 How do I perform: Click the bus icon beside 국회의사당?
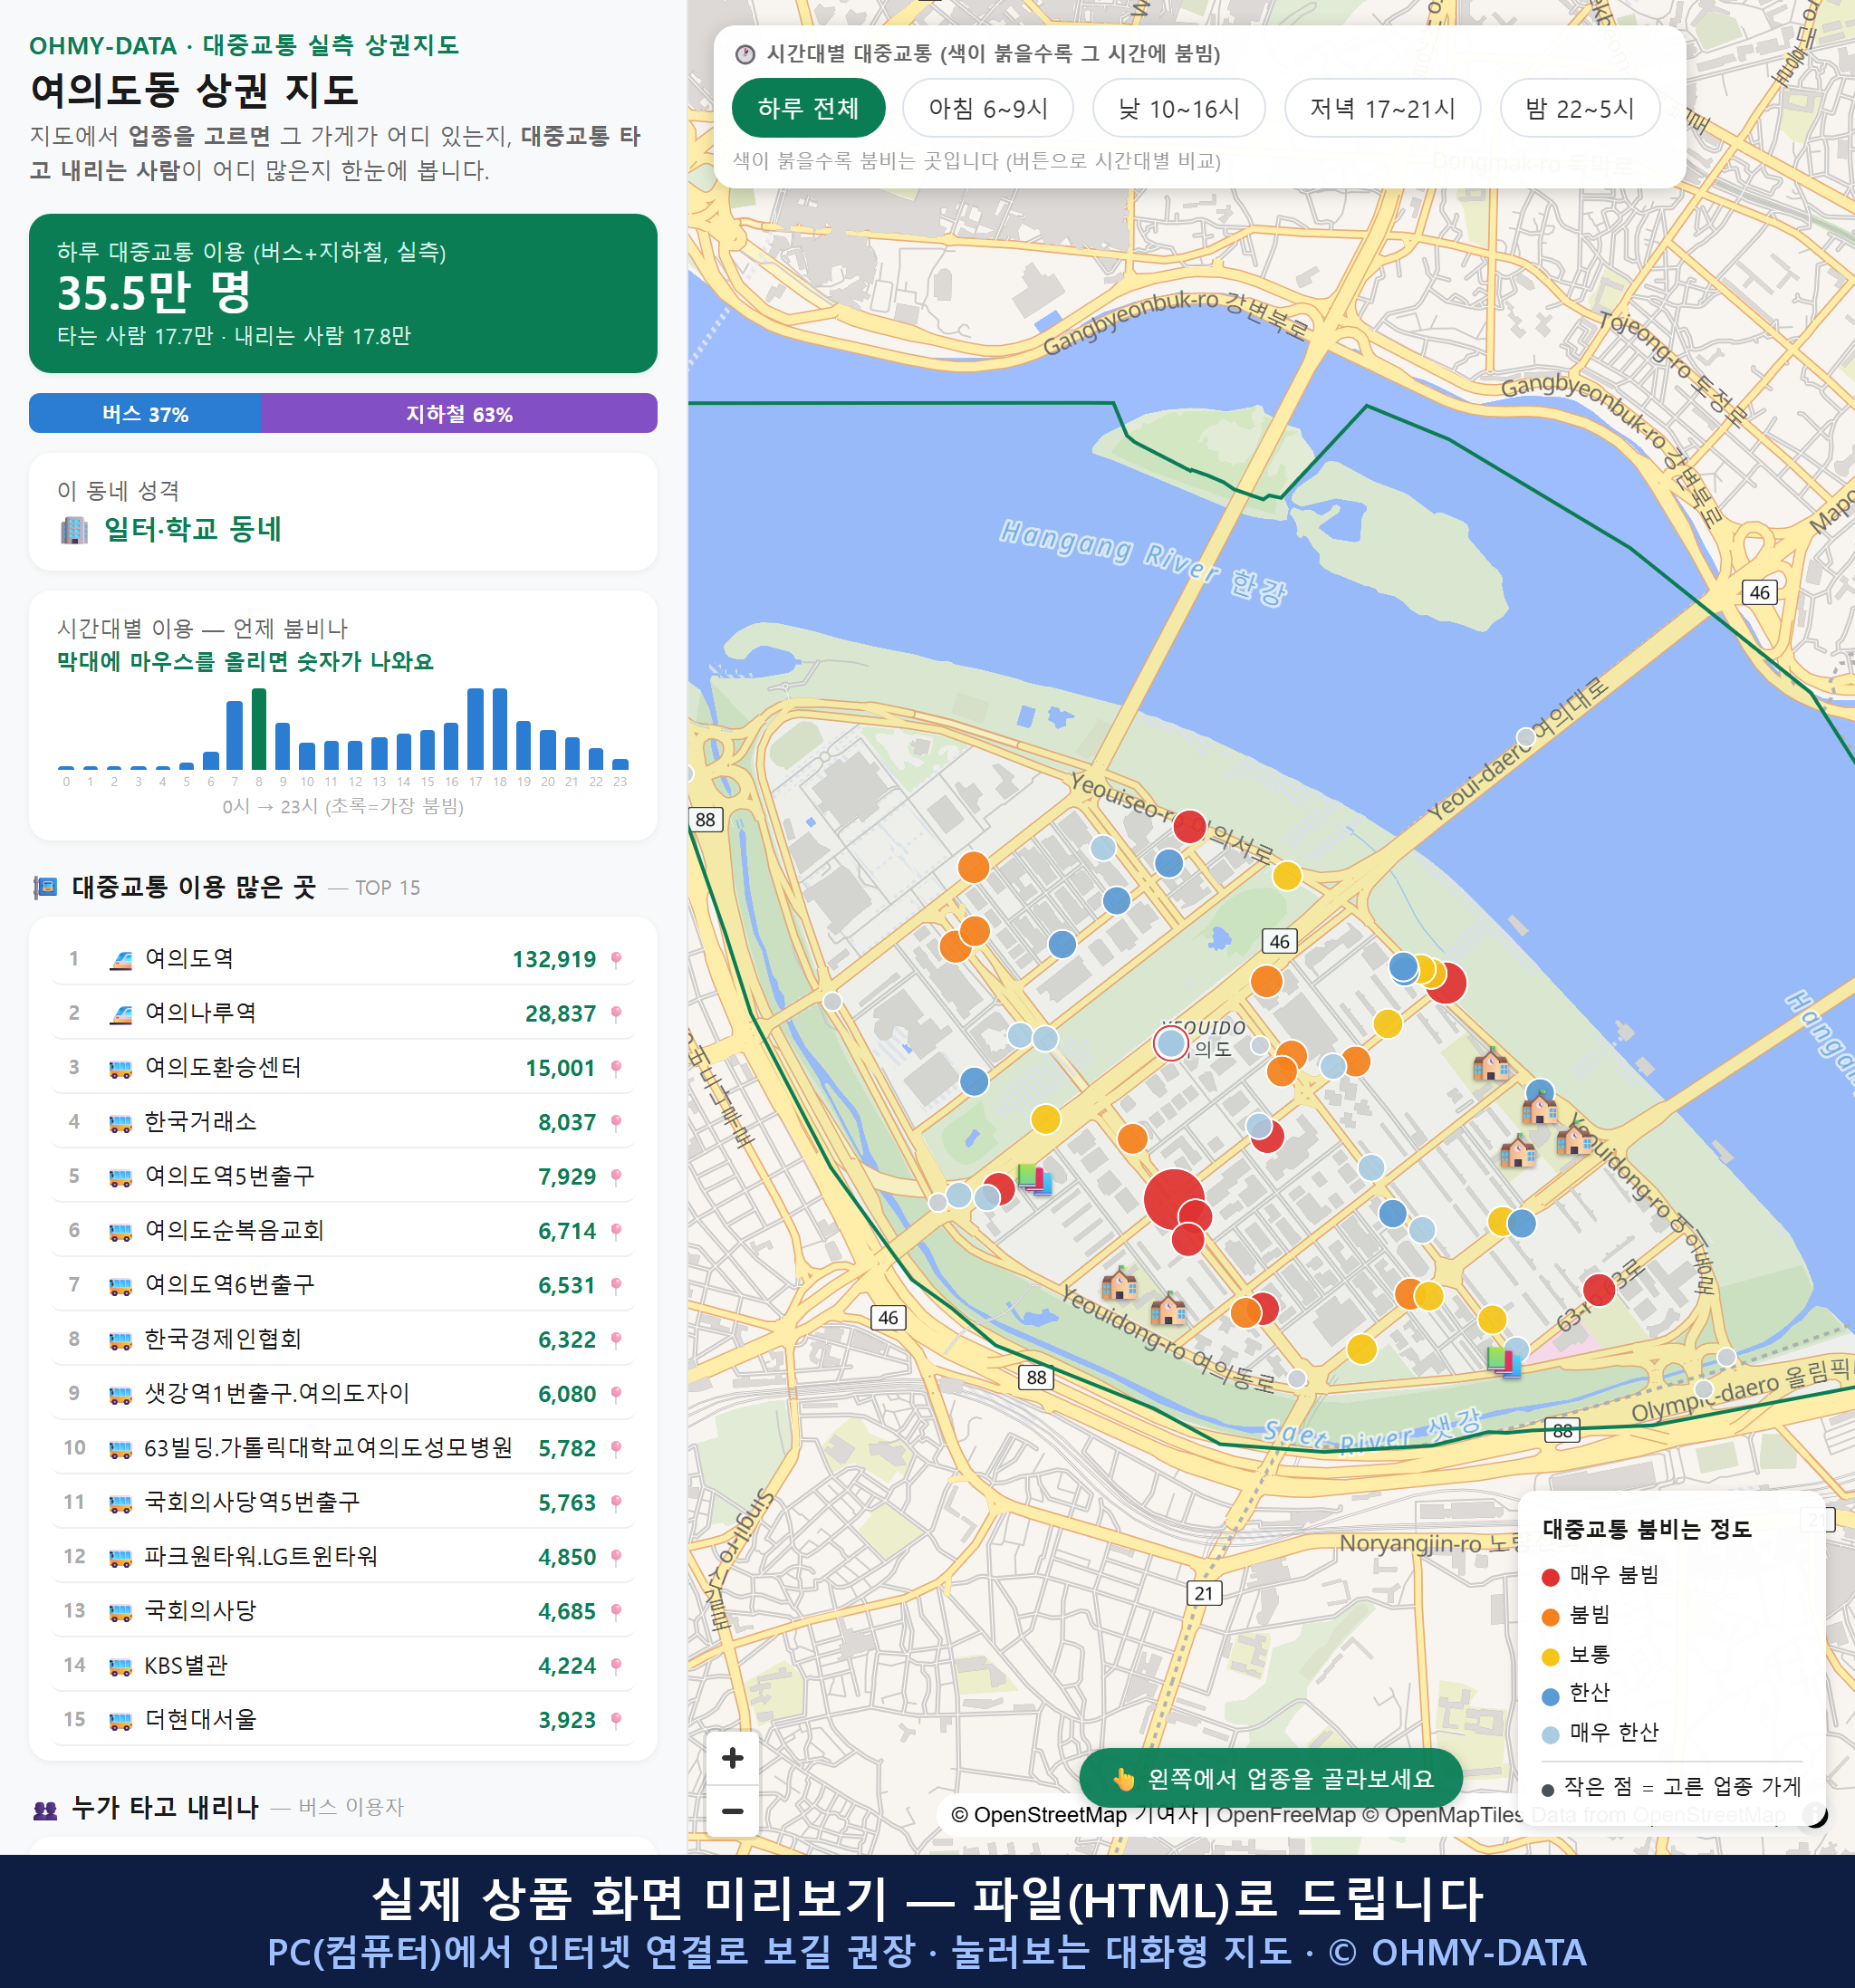(120, 1612)
